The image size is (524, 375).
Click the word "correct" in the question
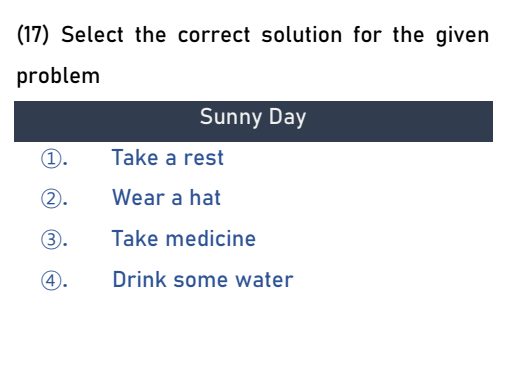click(x=214, y=35)
